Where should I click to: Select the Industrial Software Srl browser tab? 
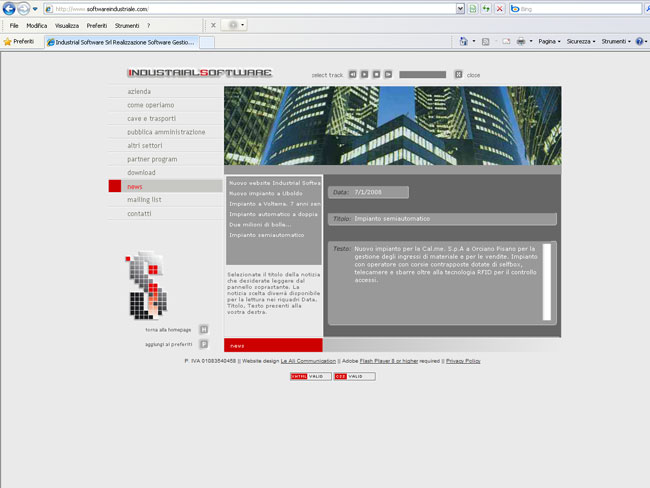click(x=121, y=42)
